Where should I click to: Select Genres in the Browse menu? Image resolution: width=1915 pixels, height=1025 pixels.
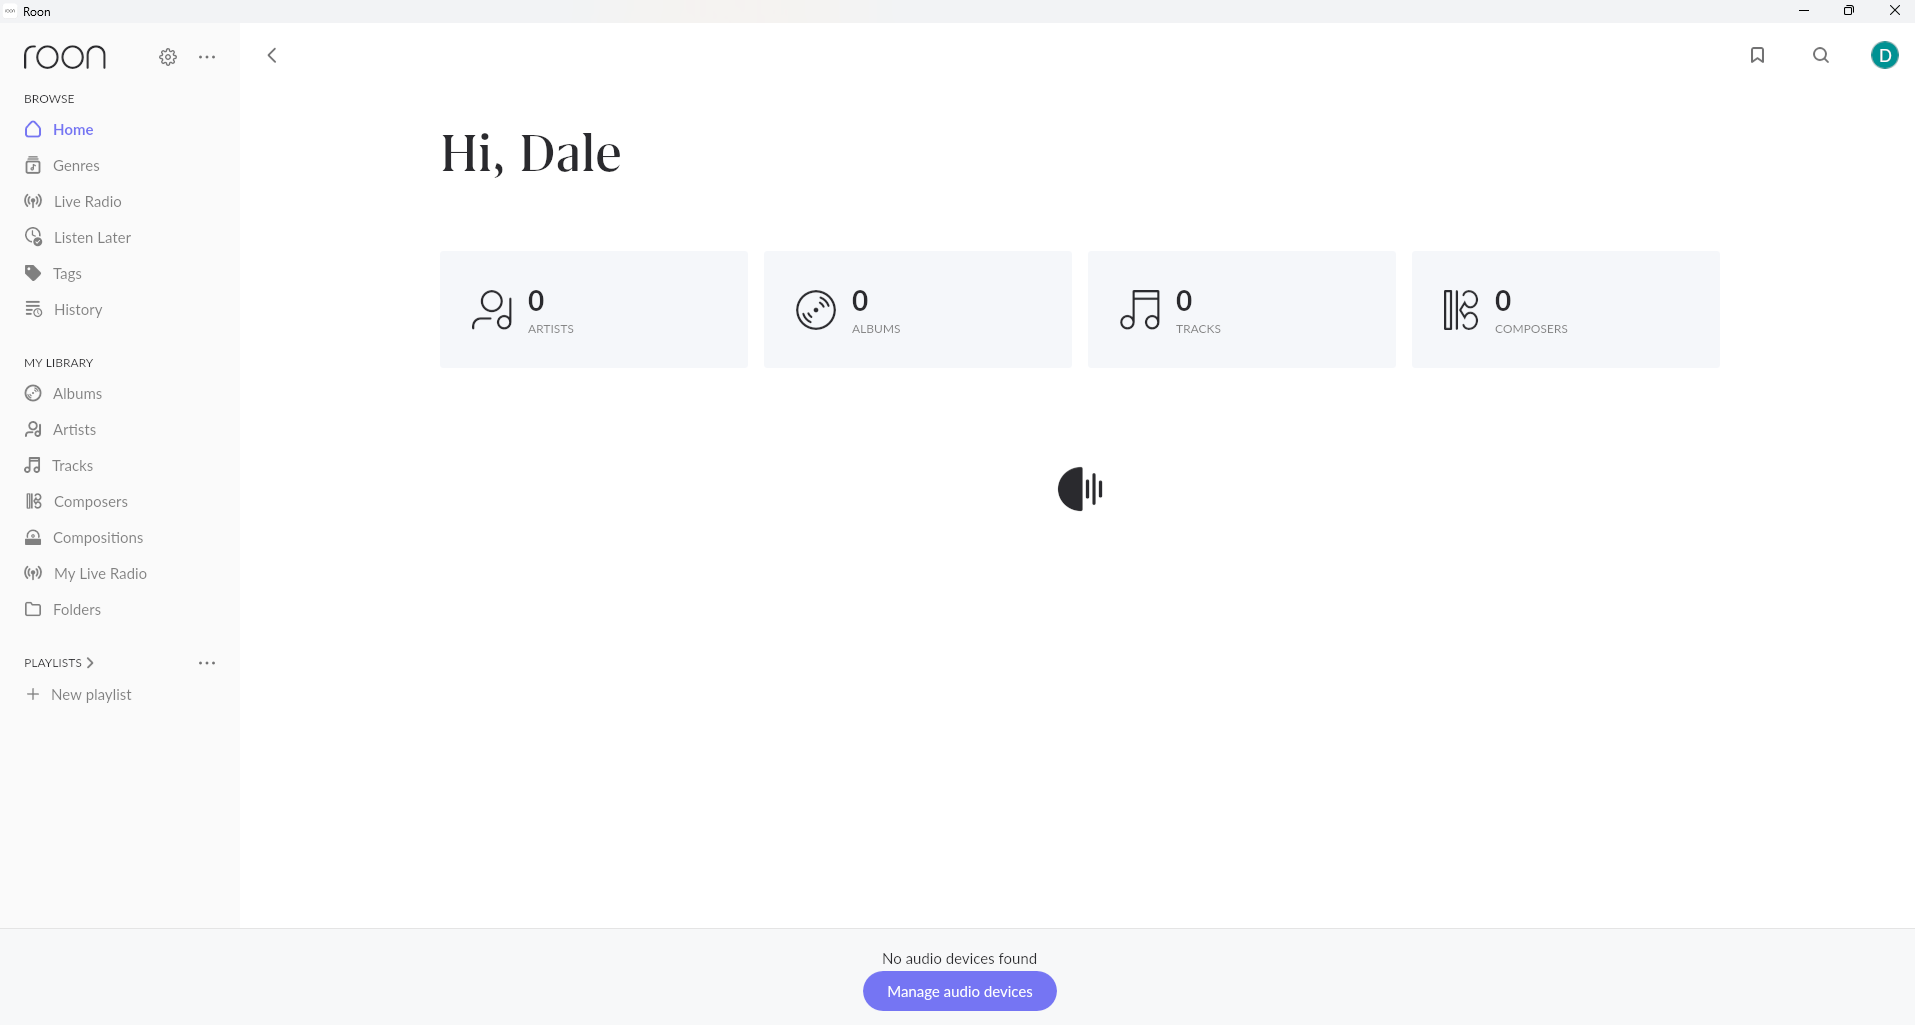pos(76,165)
